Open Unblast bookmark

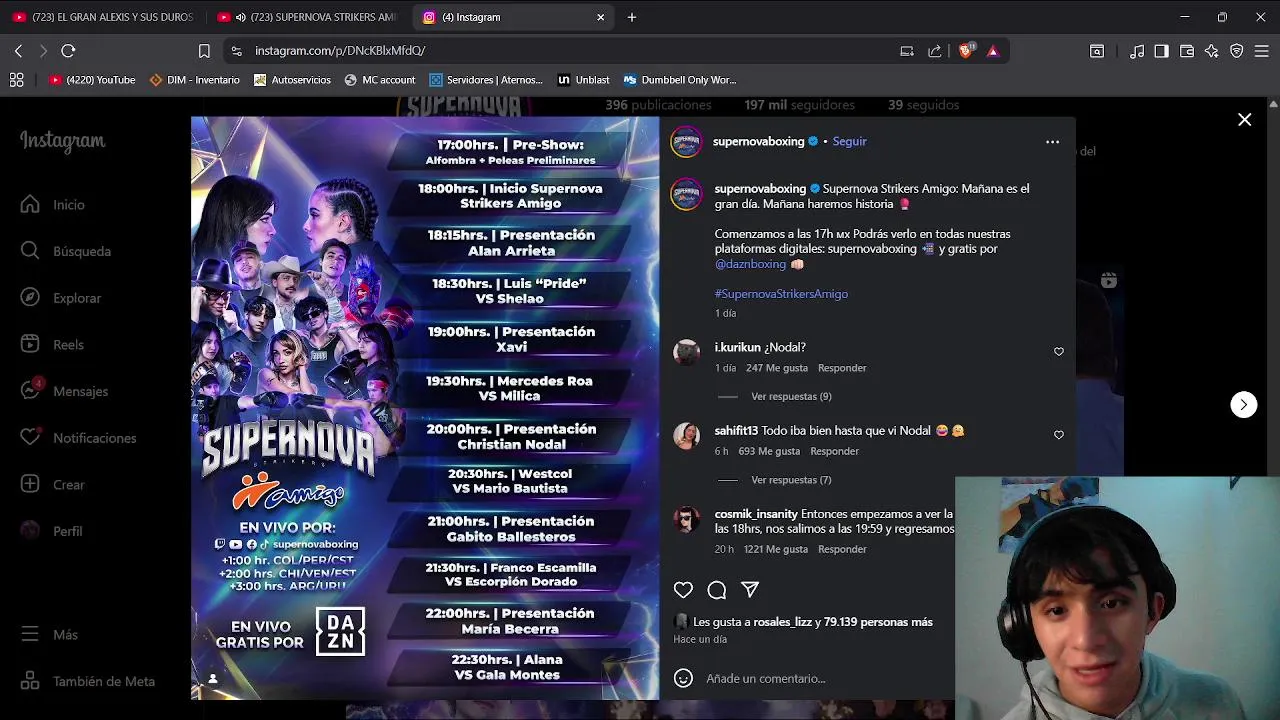click(x=584, y=80)
